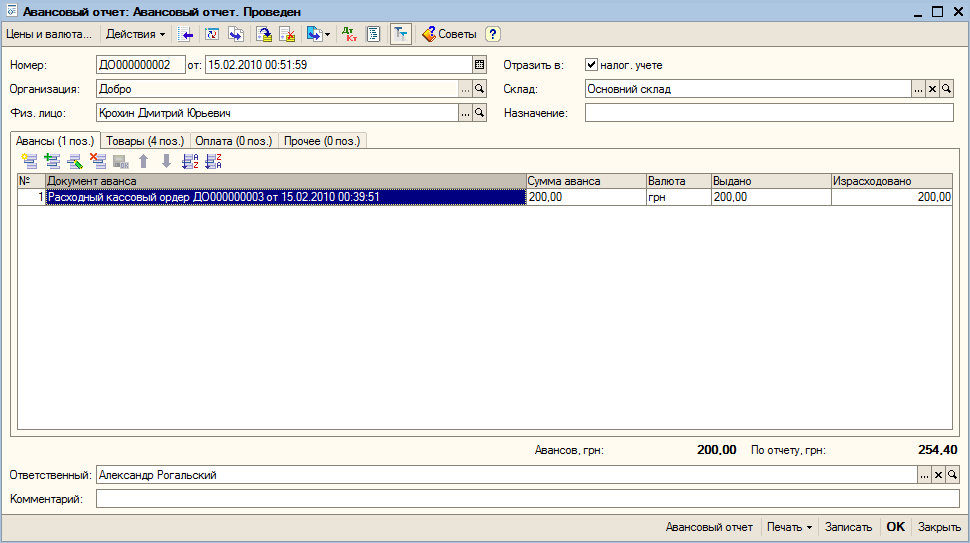Switch to the Авансы (1 поз.) tab

55,141
